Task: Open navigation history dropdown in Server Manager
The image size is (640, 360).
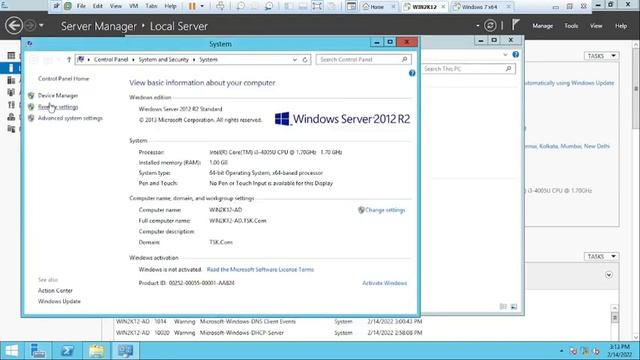Action: [x=41, y=26]
